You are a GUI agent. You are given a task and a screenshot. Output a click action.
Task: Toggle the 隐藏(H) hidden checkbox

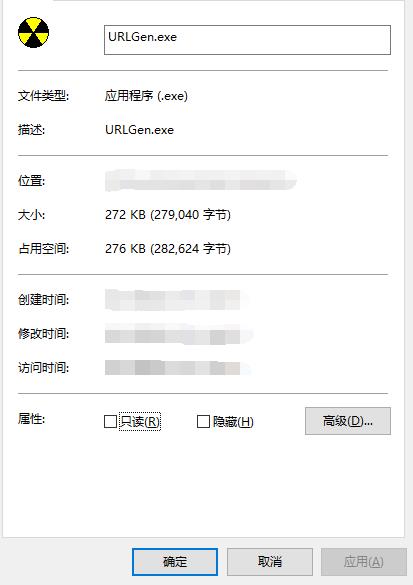pos(203,422)
